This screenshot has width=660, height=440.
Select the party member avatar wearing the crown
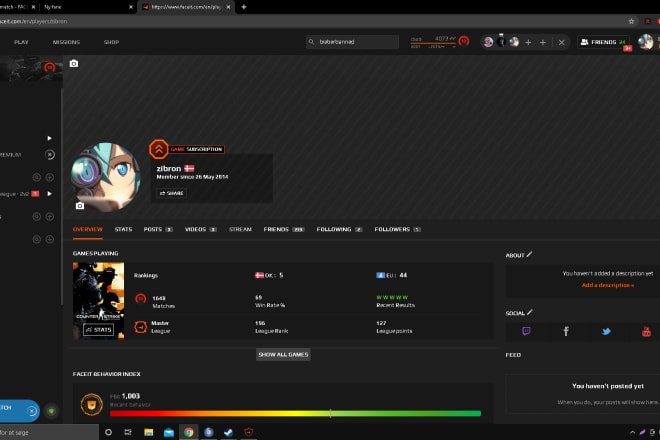pyautogui.click(x=501, y=41)
